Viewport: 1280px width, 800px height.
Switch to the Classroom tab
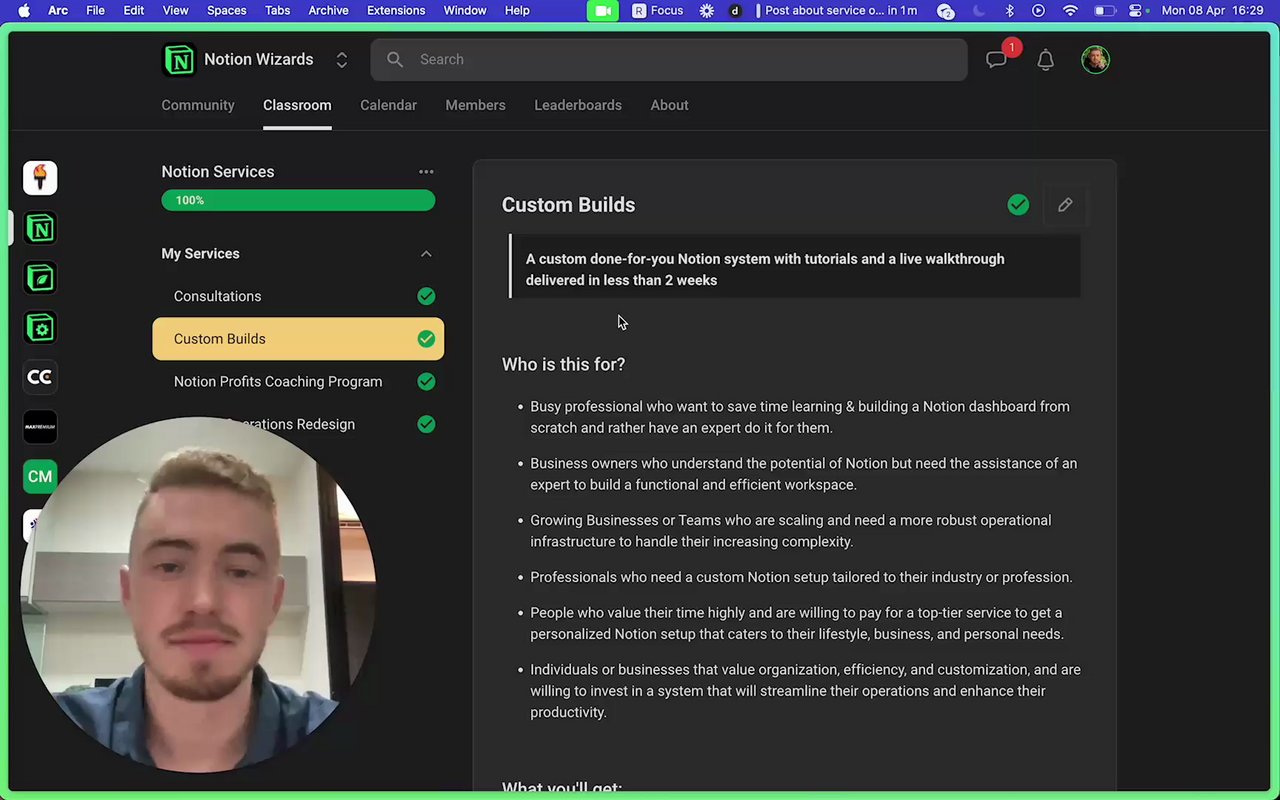(x=297, y=105)
